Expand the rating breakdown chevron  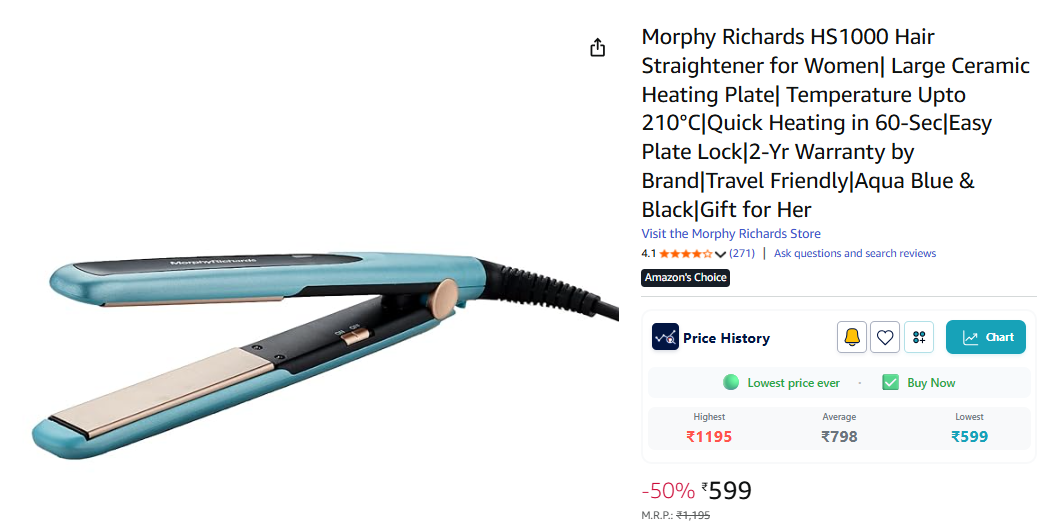[720, 254]
